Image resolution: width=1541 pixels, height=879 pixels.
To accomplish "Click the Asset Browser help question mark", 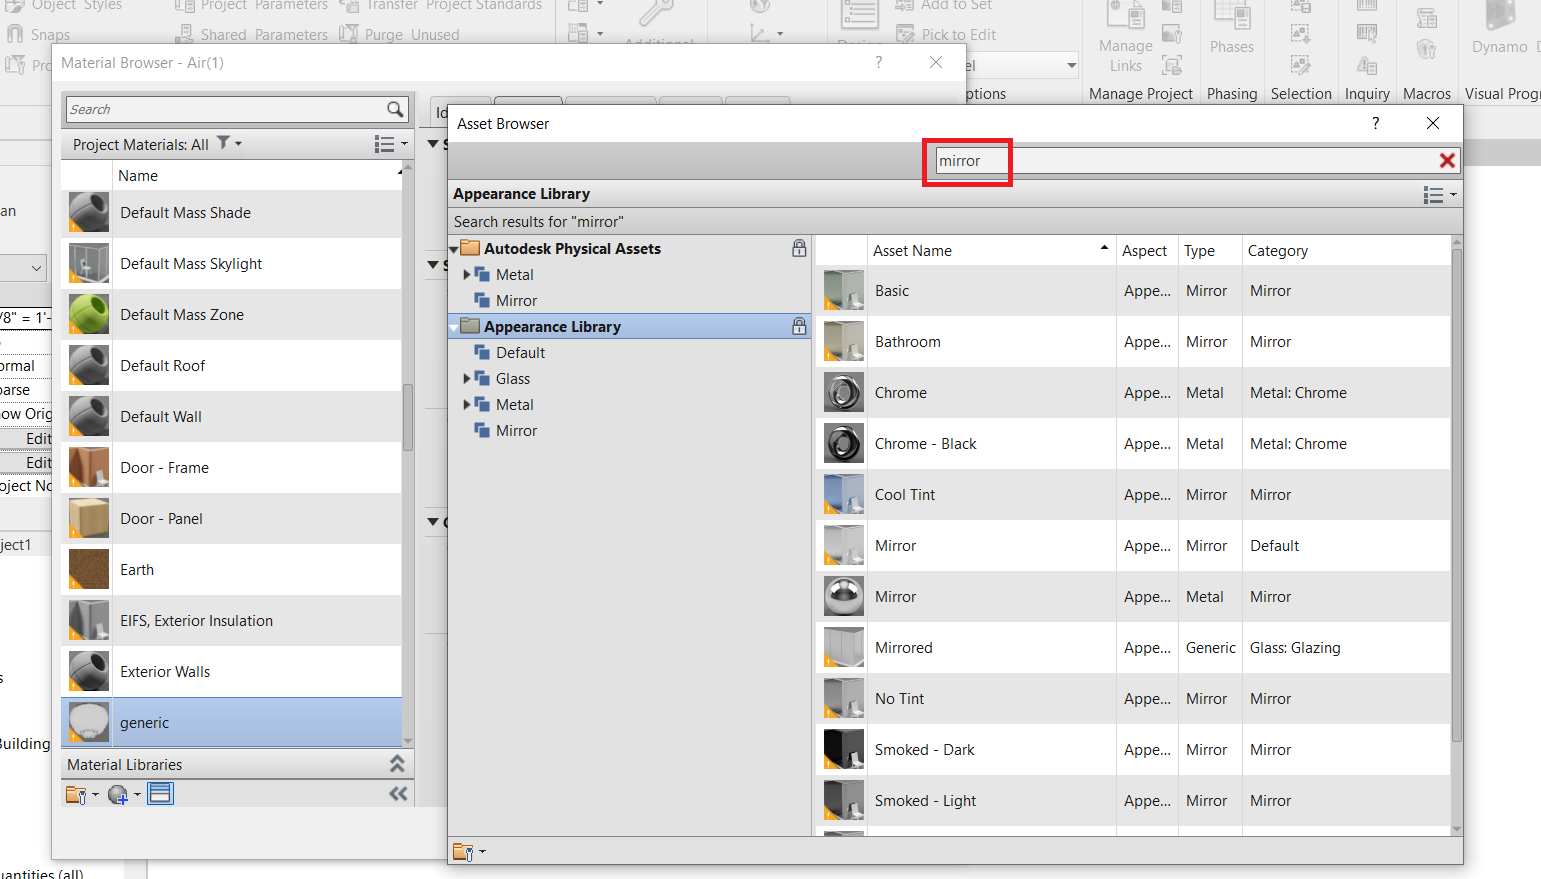I will [1375, 123].
